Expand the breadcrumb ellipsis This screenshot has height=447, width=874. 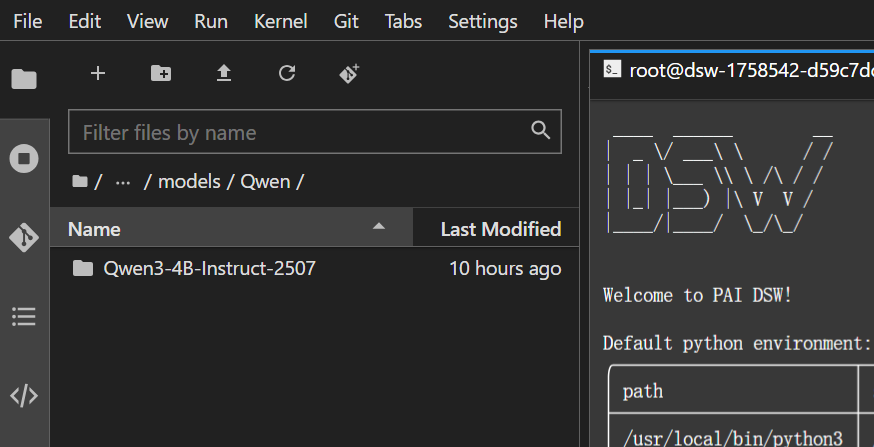click(x=123, y=182)
